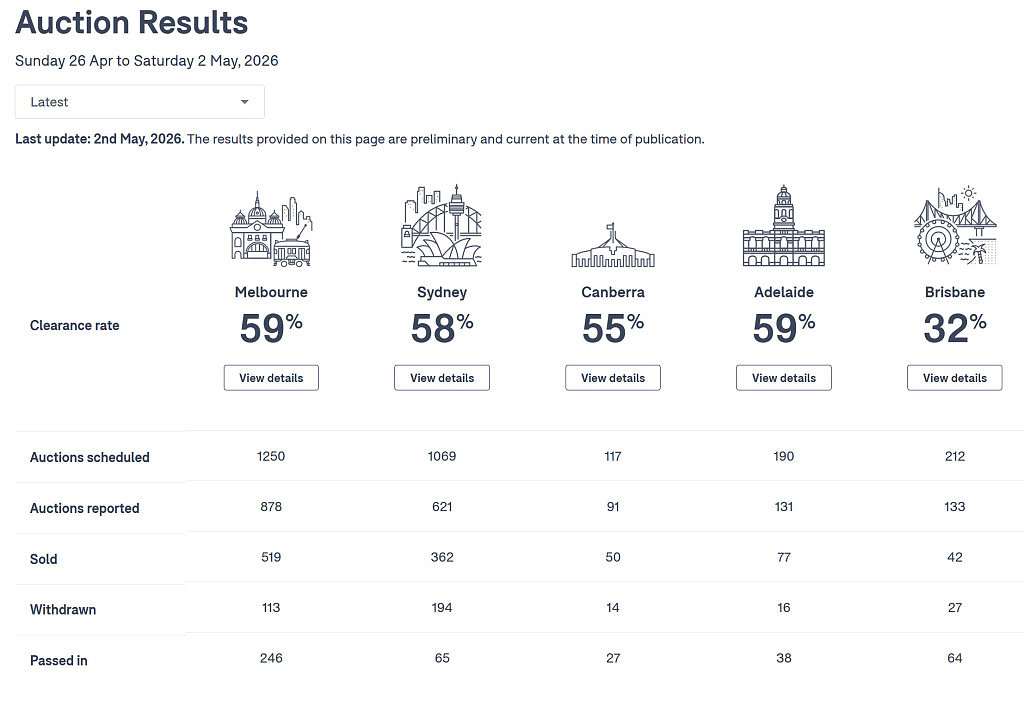The image size is (1024, 701).
Task: Click the Passed in row label
Action: pyautogui.click(x=59, y=660)
